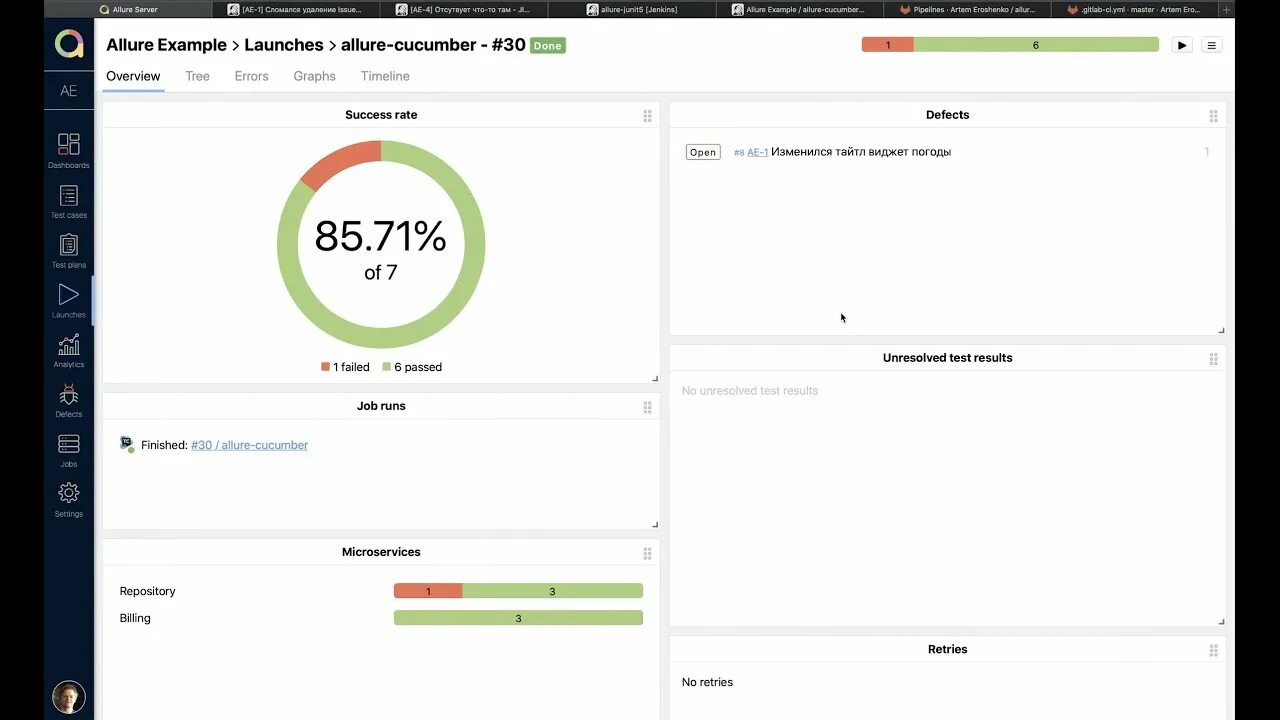Select the Allure Server browser tab
Viewport: 1280px width, 720px height.
[x=129, y=9]
